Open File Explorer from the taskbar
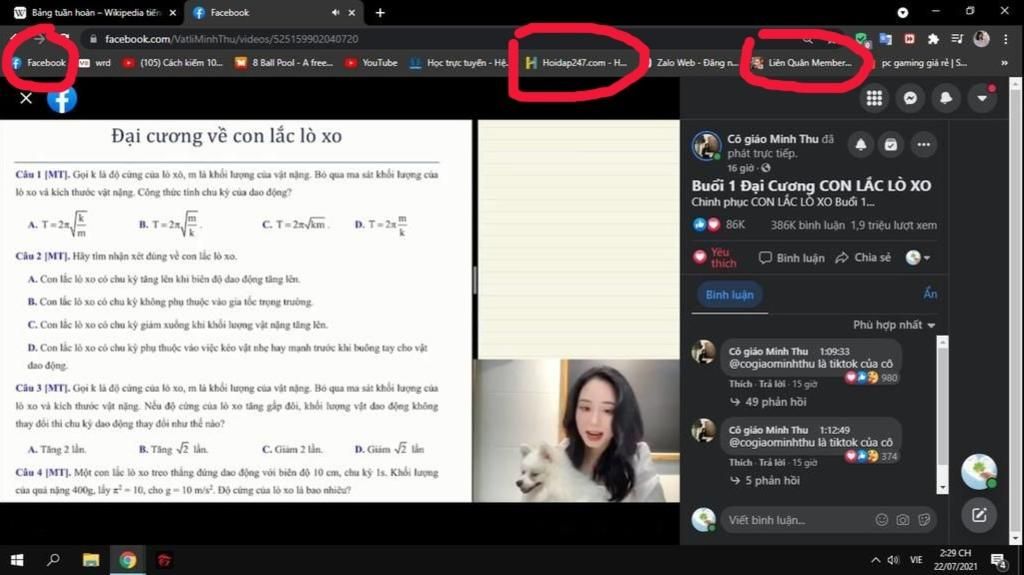1024x575 pixels. pyautogui.click(x=91, y=560)
